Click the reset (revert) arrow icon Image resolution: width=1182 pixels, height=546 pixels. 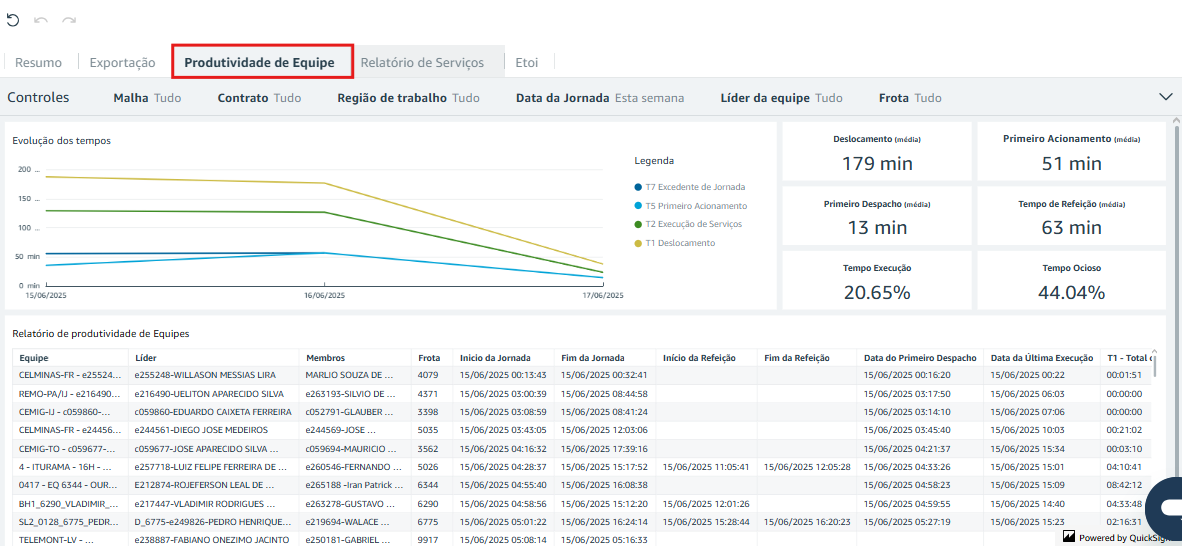13,20
